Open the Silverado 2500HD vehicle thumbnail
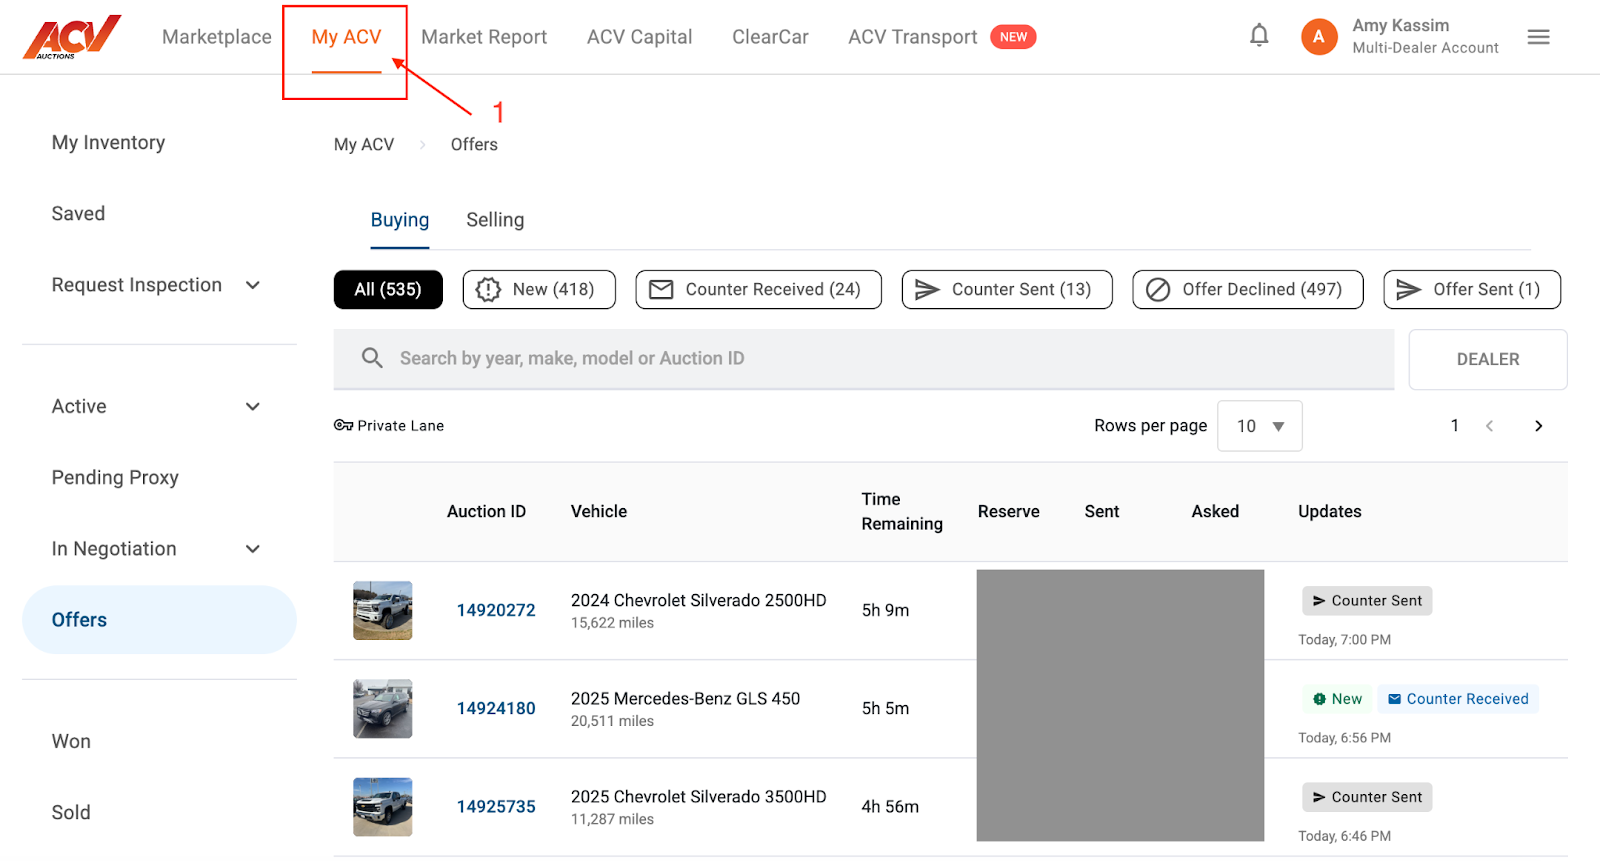Screen dimensions: 1600x862 click(x=383, y=610)
